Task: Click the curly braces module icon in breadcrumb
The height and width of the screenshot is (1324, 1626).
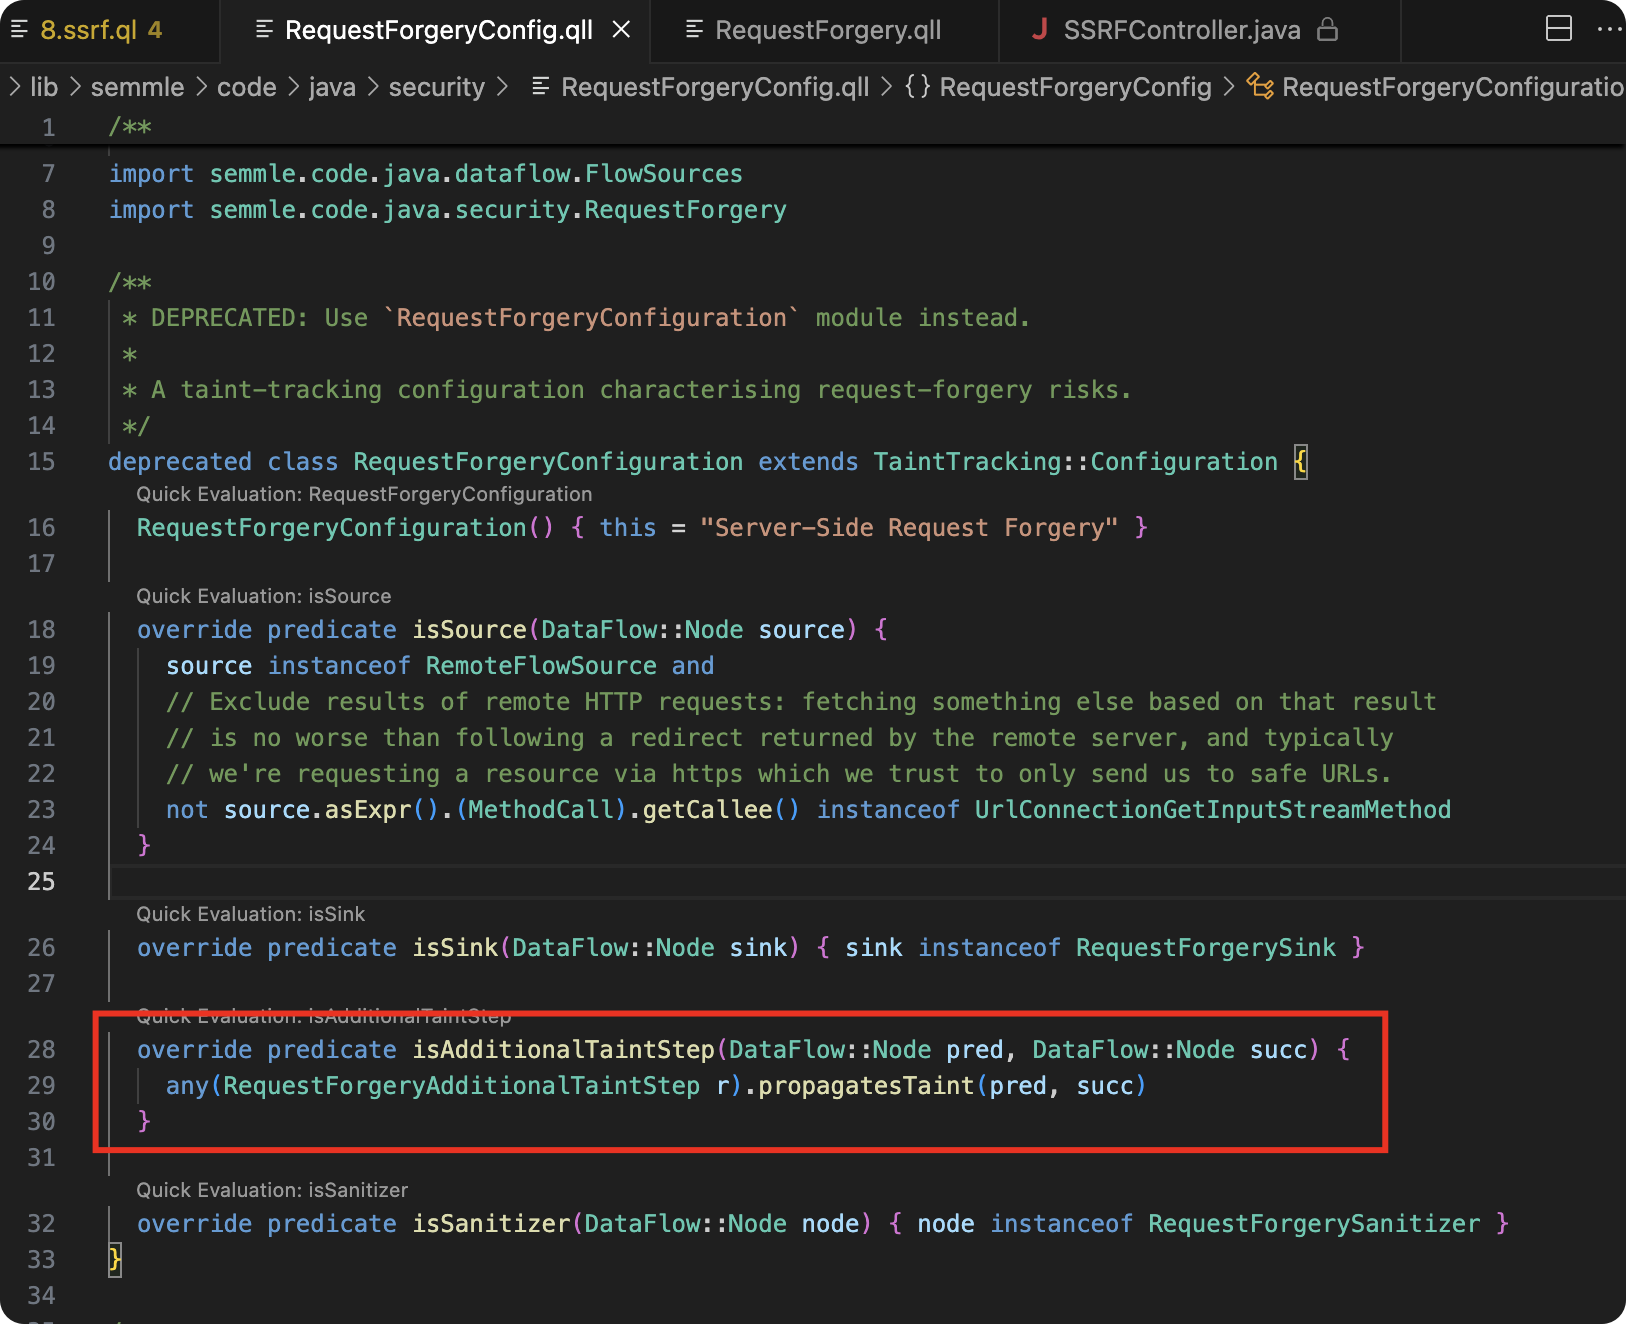Action: pyautogui.click(x=917, y=87)
